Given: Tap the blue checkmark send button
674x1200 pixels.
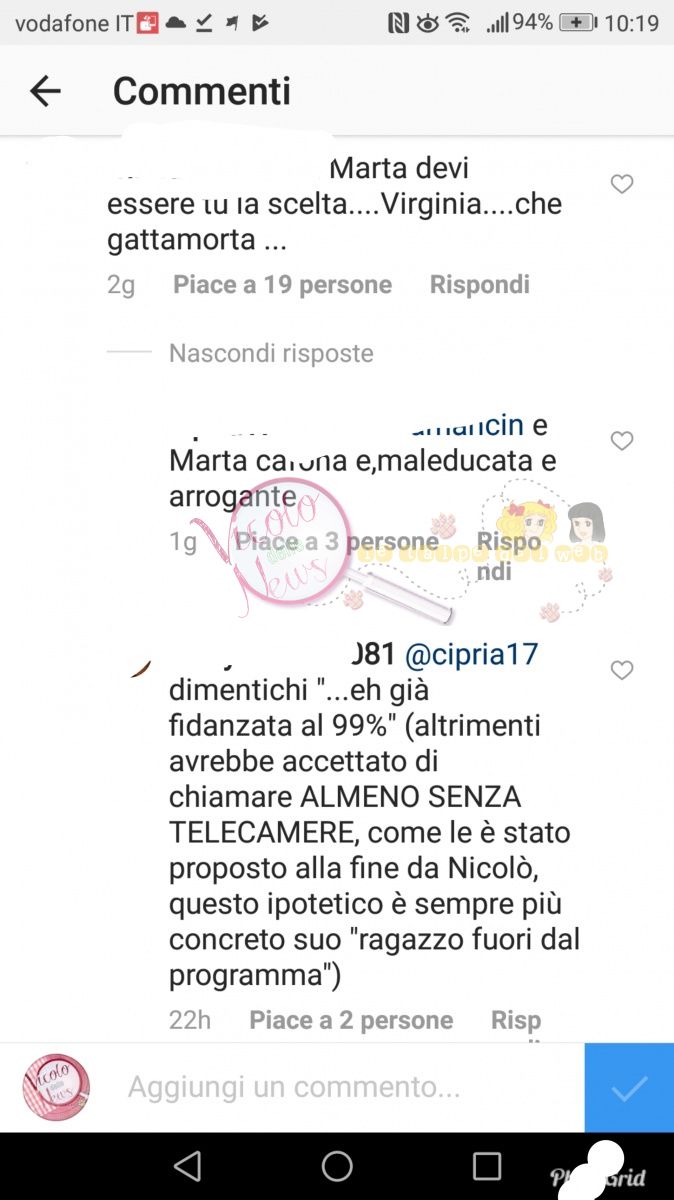Looking at the screenshot, I should coord(629,1087).
